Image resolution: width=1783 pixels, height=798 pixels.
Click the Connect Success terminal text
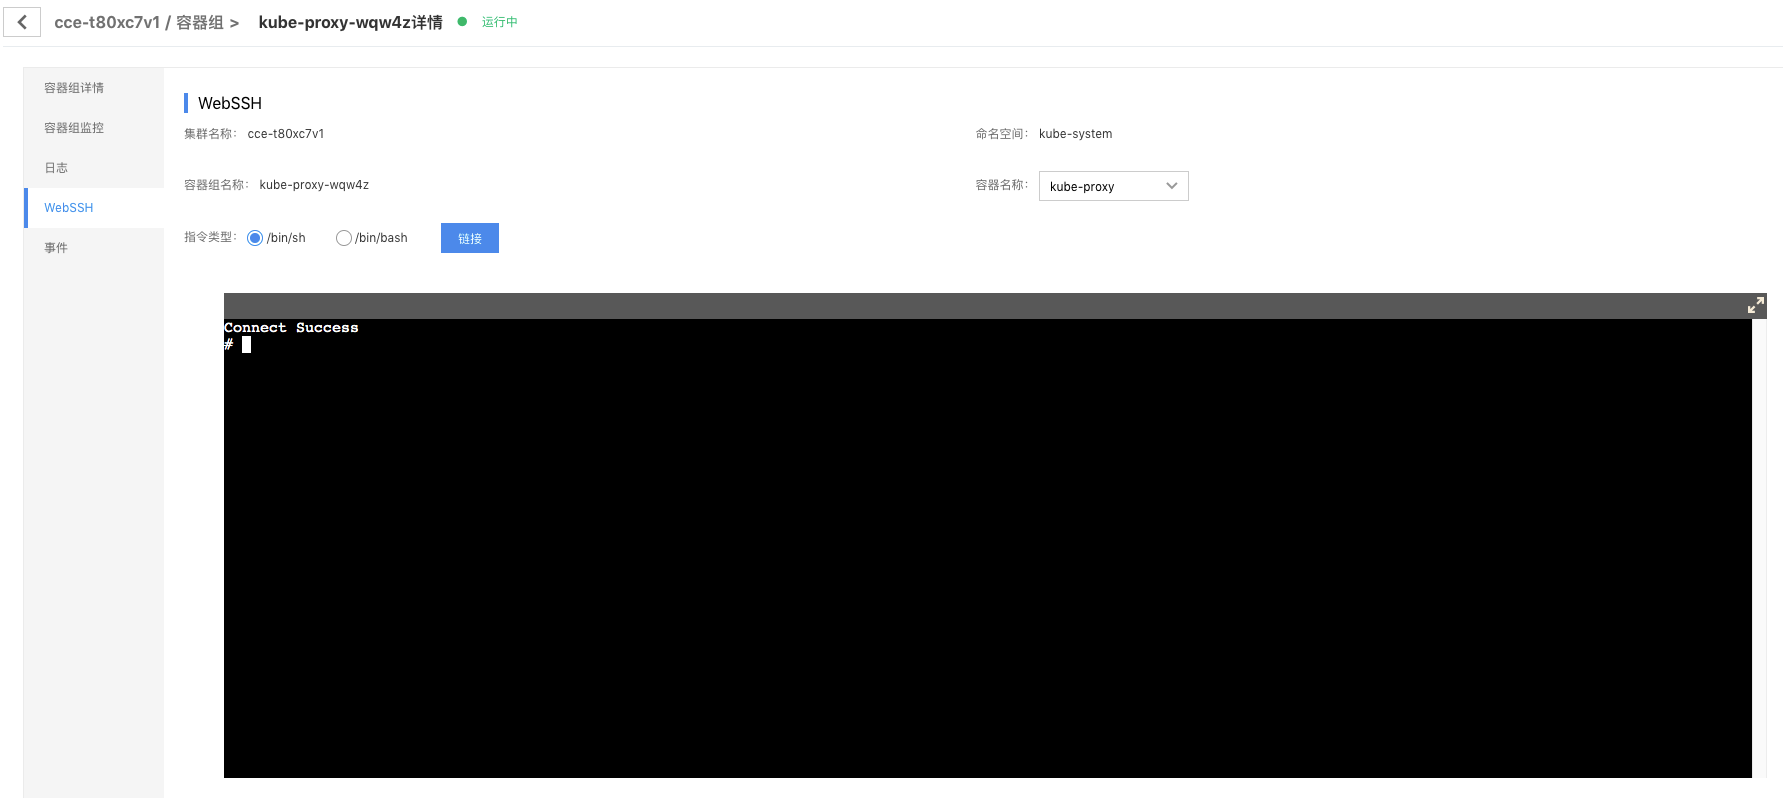pos(291,328)
